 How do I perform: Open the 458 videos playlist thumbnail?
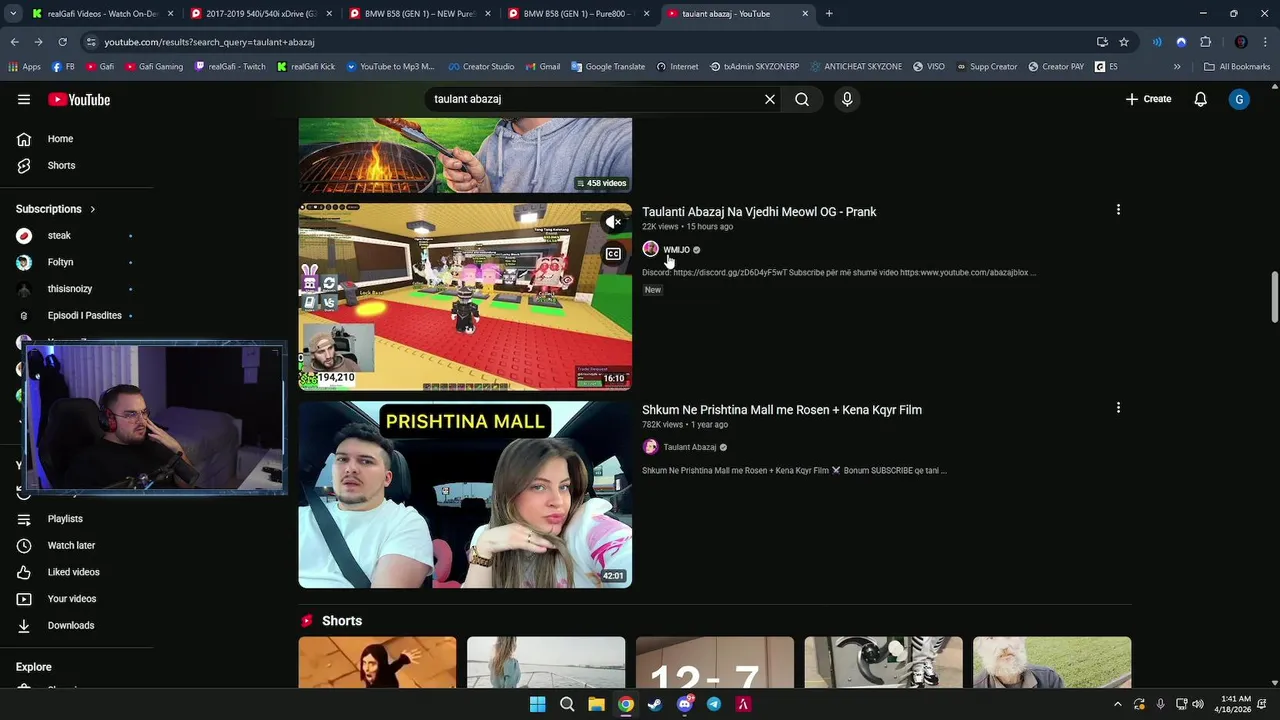coord(465,155)
